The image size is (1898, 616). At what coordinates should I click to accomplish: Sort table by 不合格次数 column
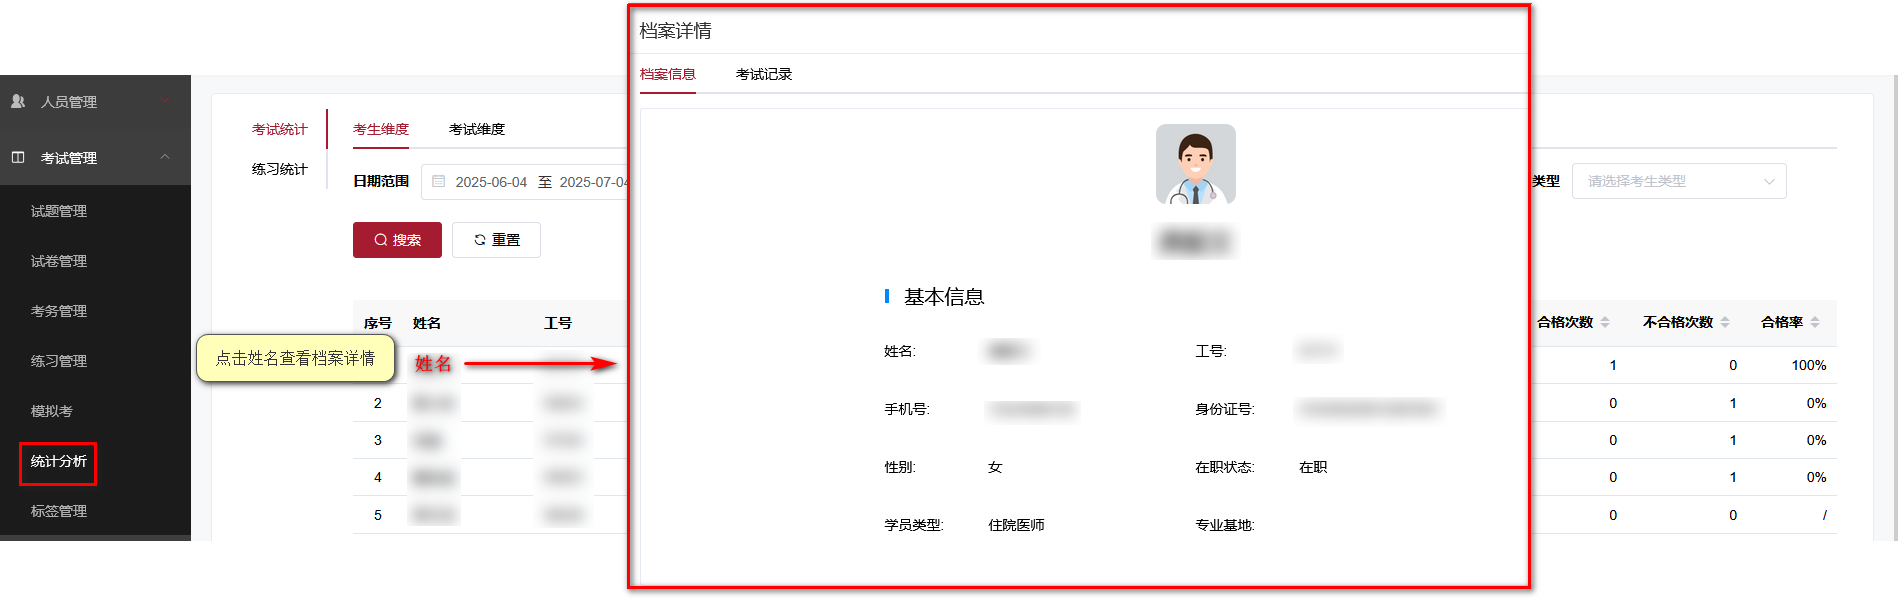pos(1724,322)
